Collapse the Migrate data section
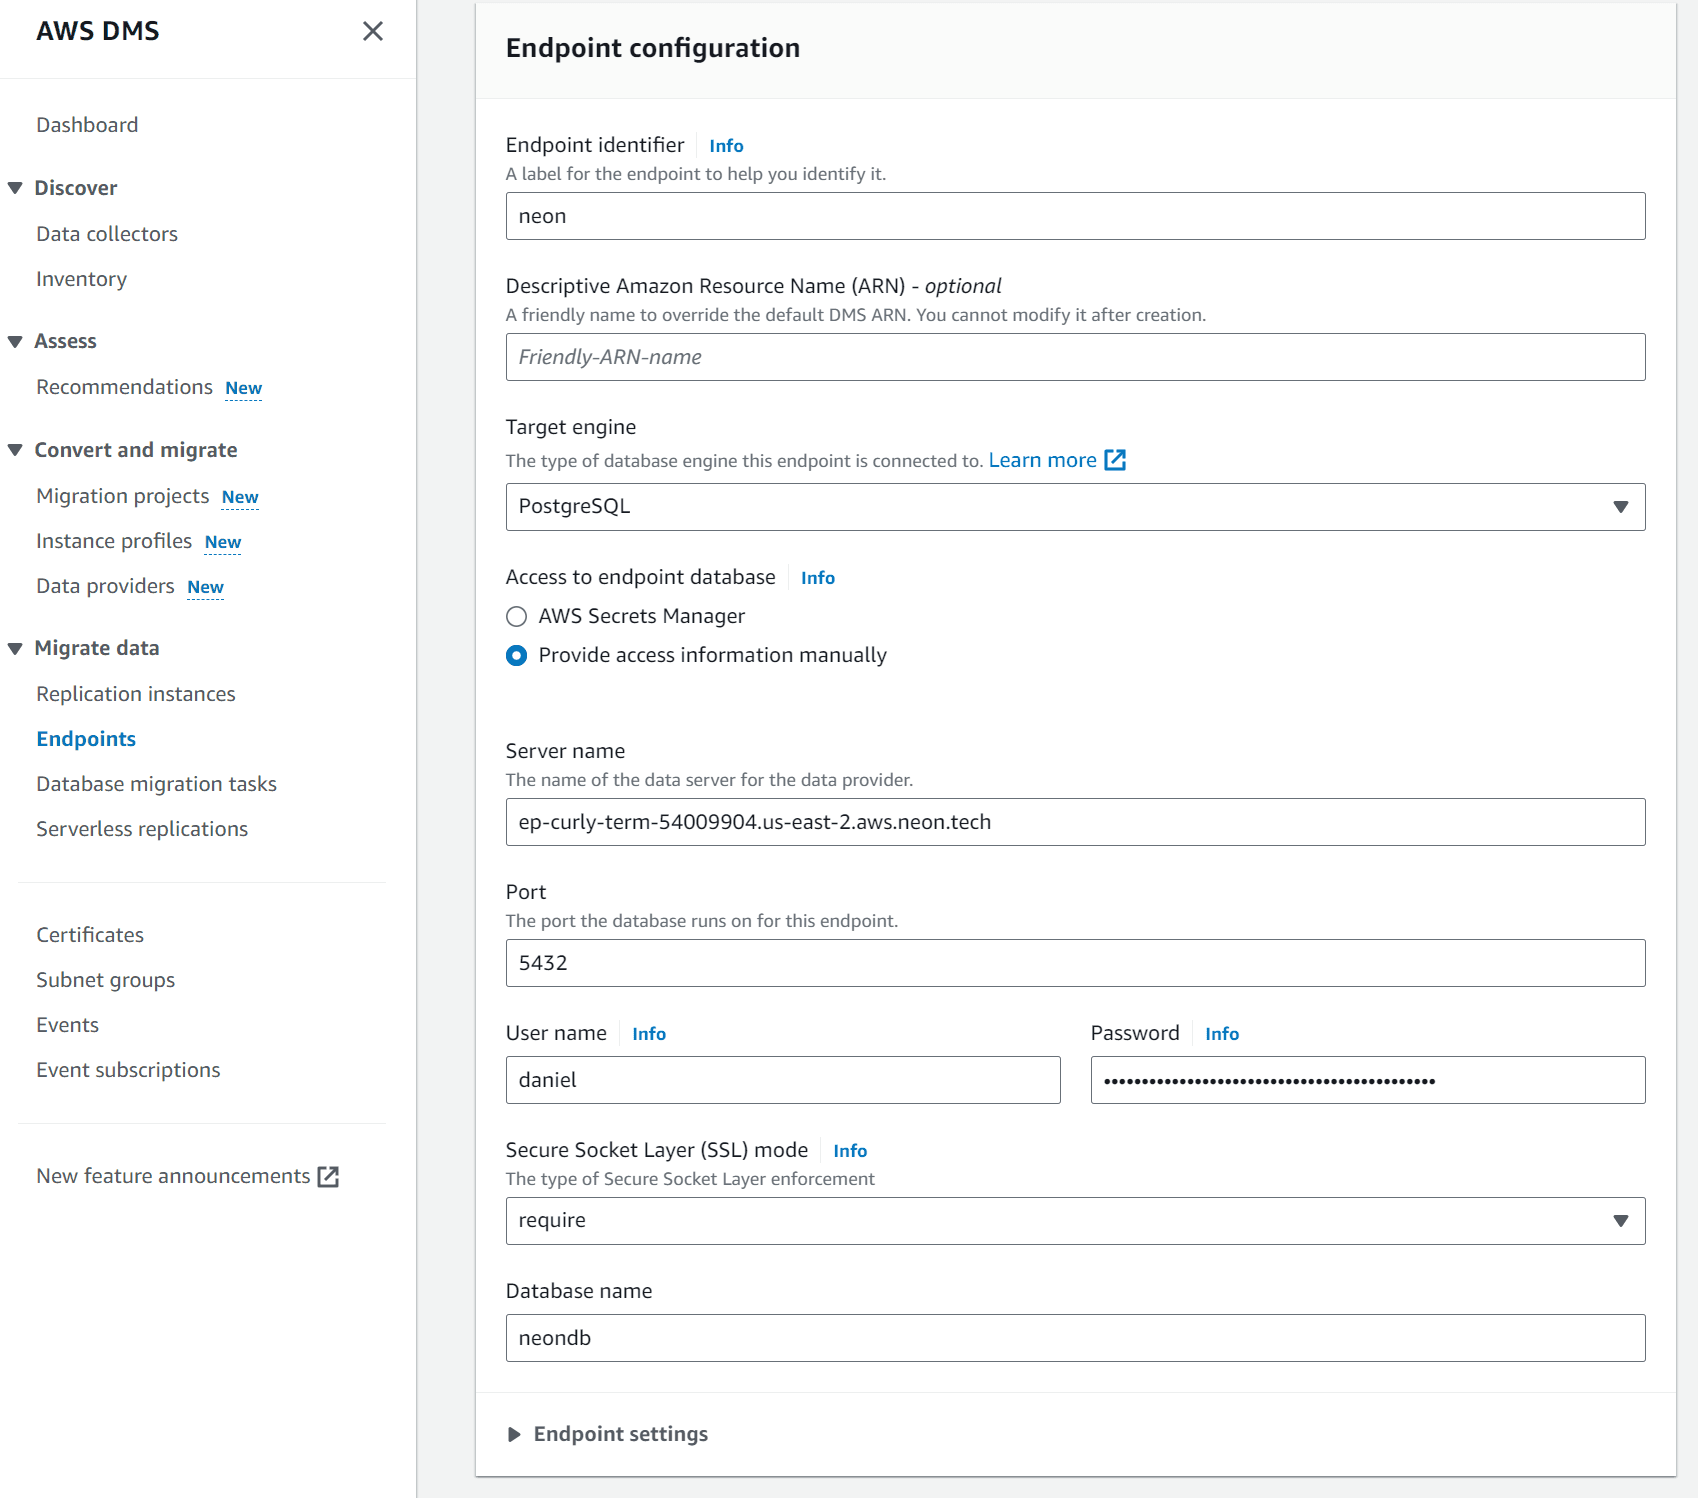Viewport: 1698px width, 1498px height. point(14,647)
